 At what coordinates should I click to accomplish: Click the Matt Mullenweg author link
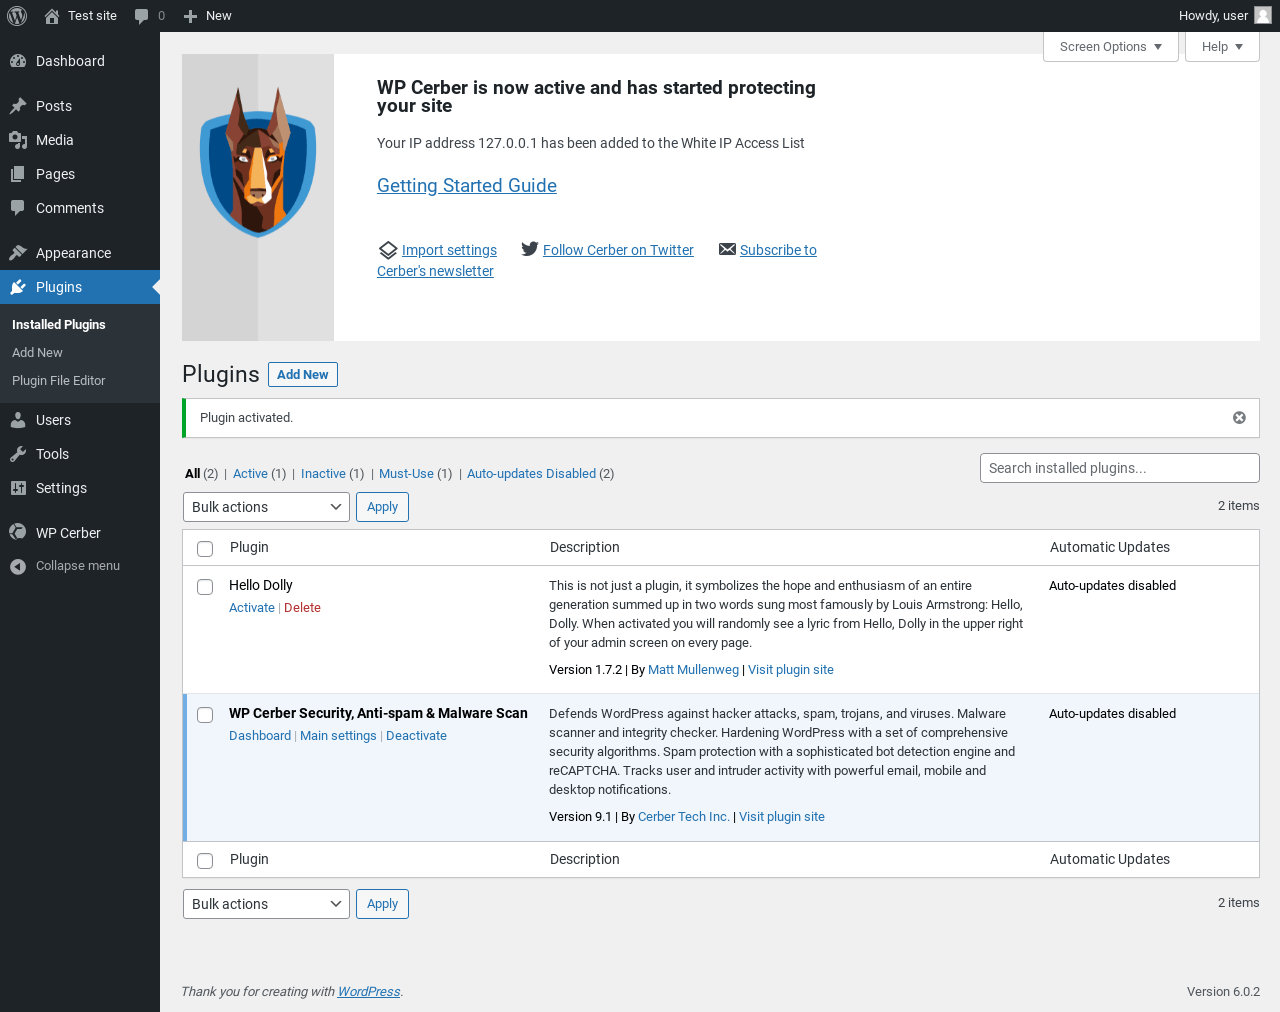693,670
